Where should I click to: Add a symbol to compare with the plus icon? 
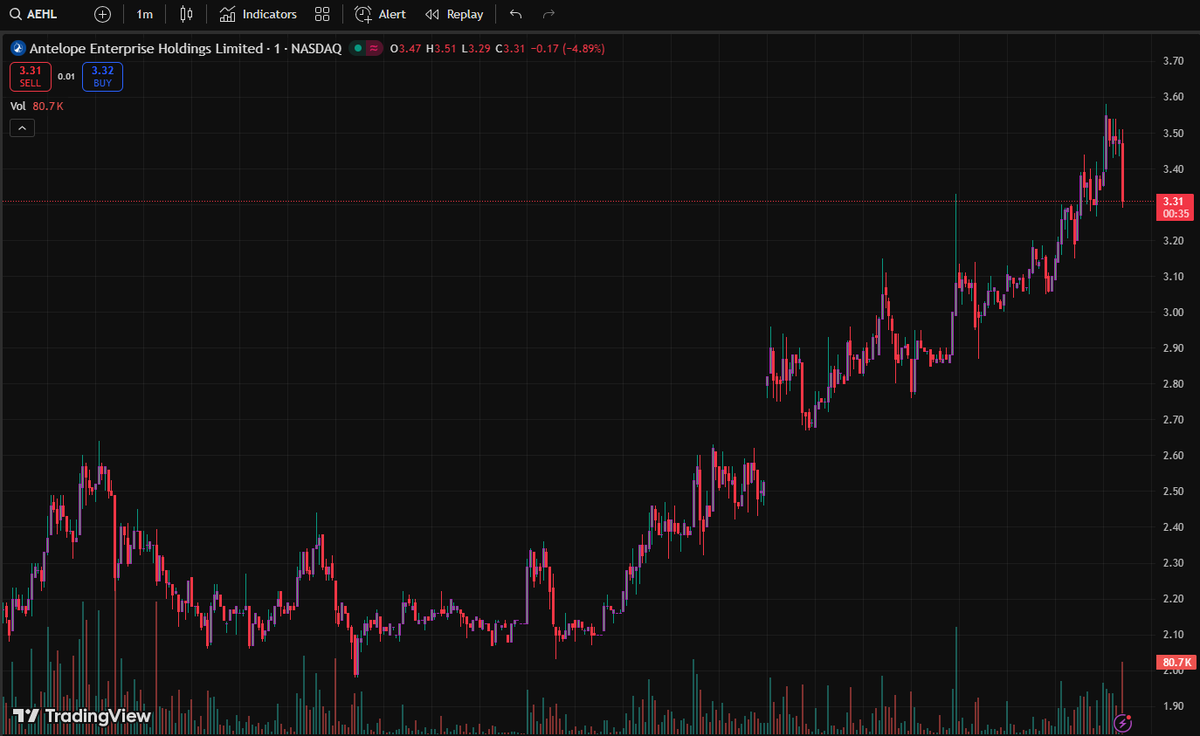102,14
